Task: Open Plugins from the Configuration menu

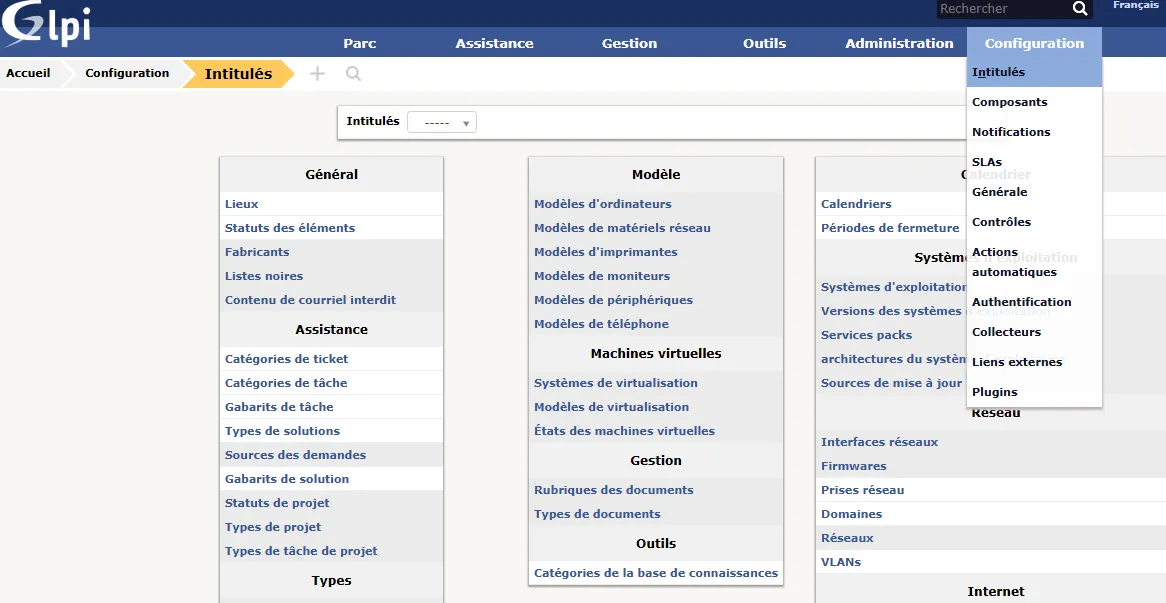Action: click(x=994, y=392)
